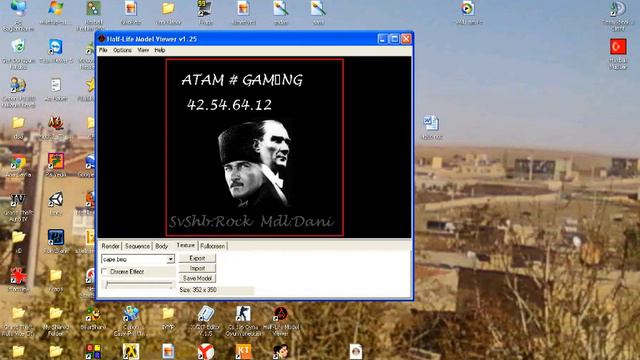Select the TeamViewer desktop shortcut

pos(56,51)
